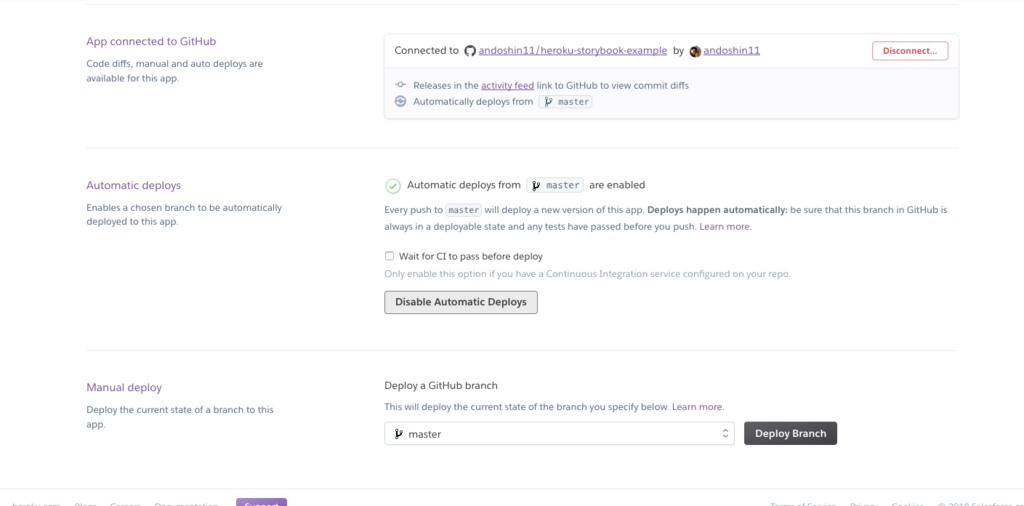Click the purple Support button in footer
Image resolution: width=1024 pixels, height=506 pixels.
(261, 503)
